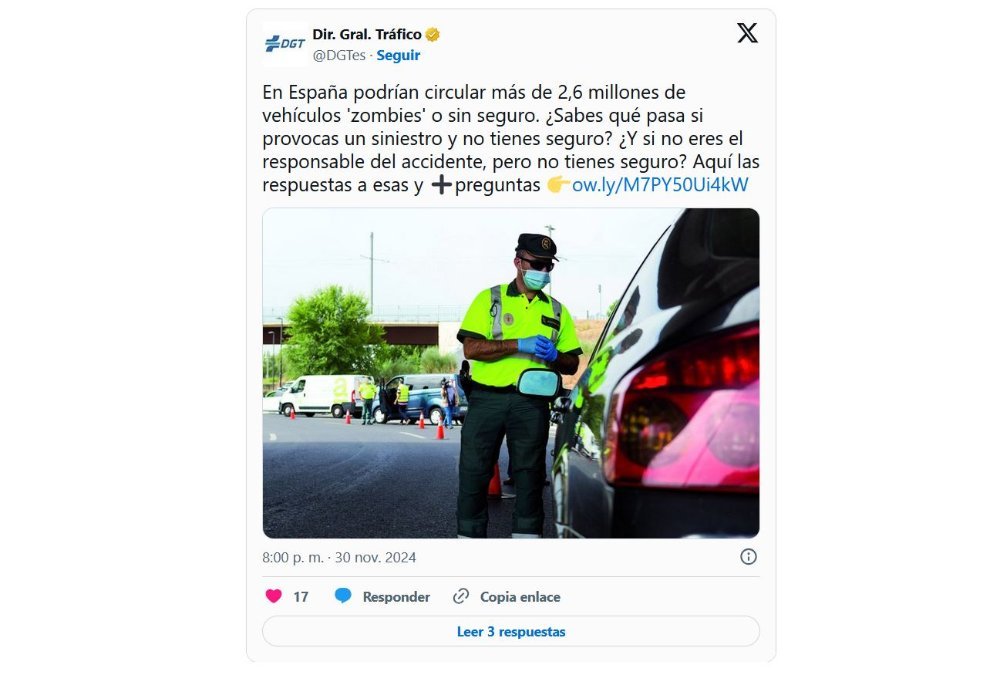Open Leer 3 respuestas button

[x=511, y=632]
